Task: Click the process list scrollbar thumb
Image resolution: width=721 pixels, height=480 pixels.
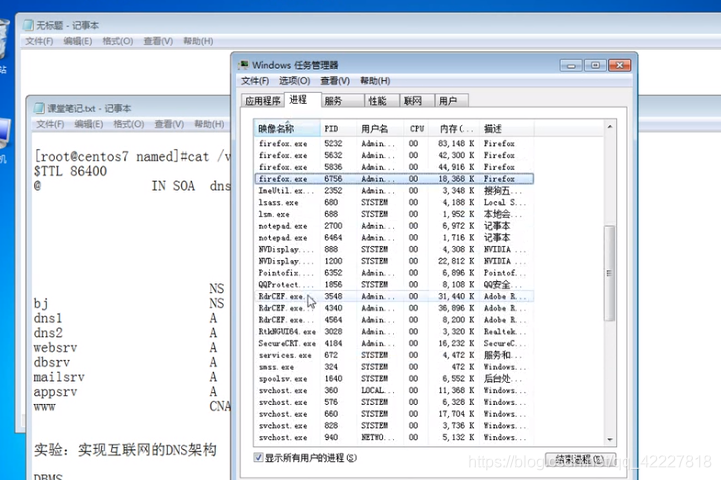Action: tap(610, 273)
